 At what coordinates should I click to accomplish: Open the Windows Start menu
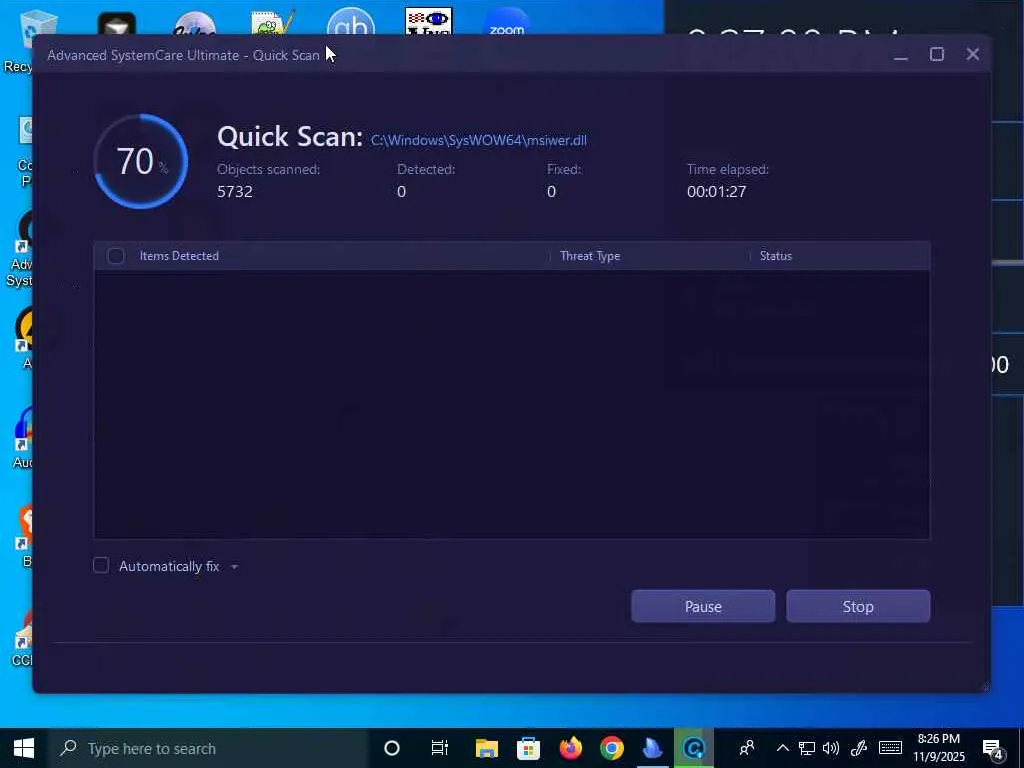(24, 748)
